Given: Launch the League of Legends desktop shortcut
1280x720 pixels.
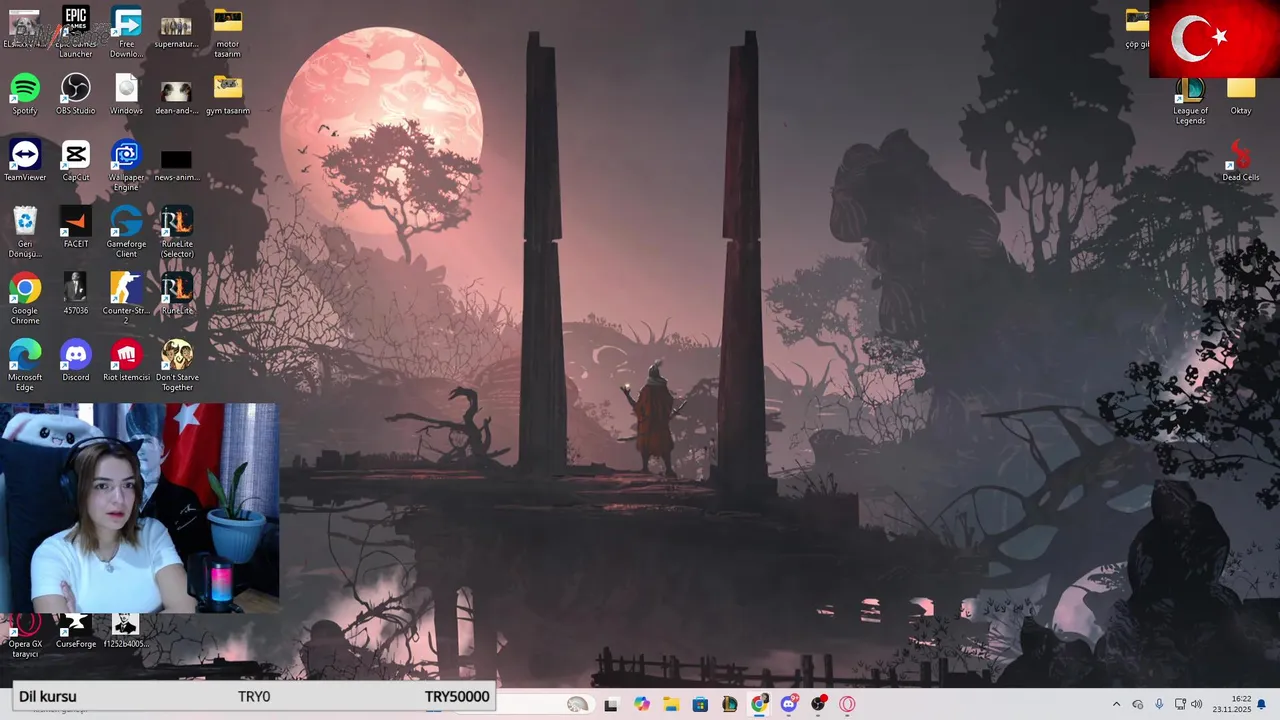Looking at the screenshot, I should pos(1190,100).
